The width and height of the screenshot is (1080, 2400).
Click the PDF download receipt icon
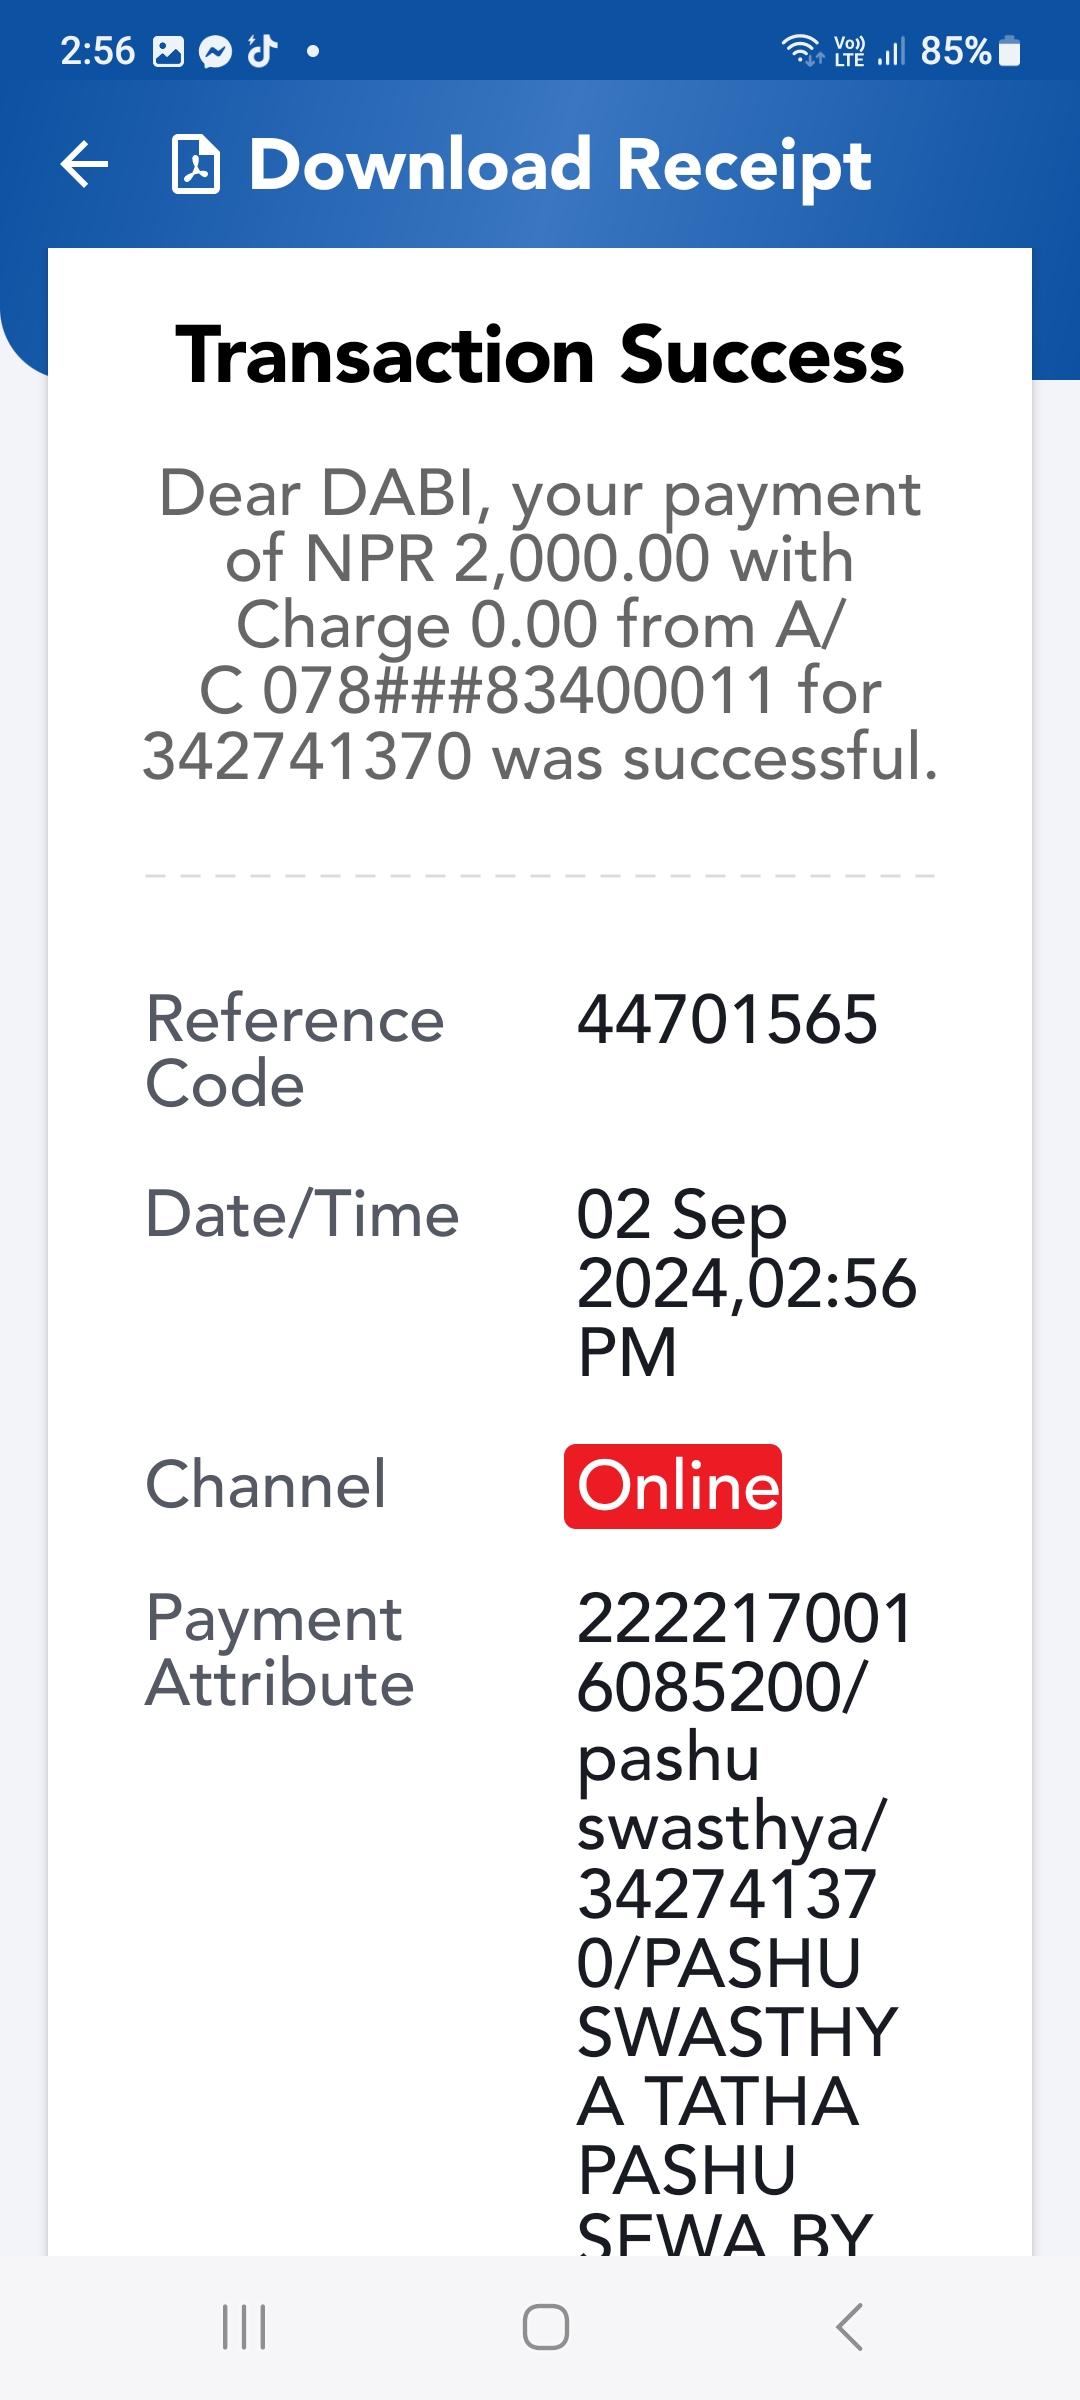(196, 164)
